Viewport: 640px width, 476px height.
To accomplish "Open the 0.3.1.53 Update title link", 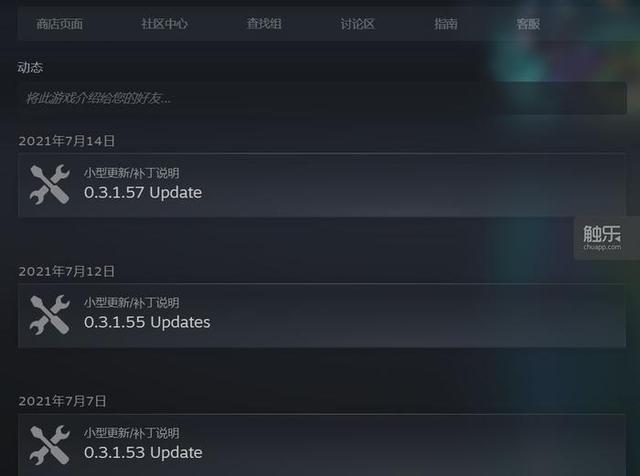I will coord(143,453).
